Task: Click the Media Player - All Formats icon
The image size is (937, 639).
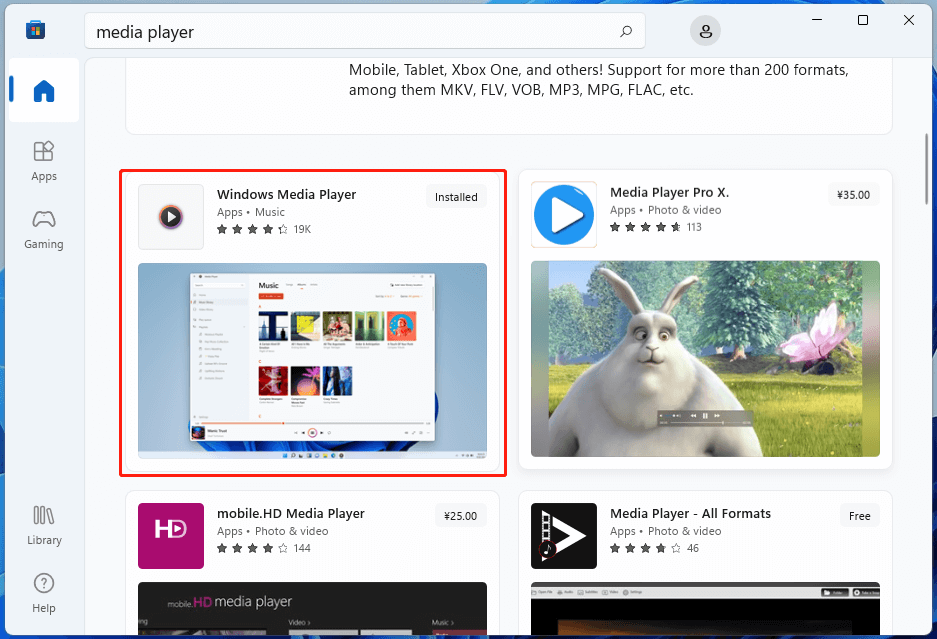Action: click(x=564, y=536)
